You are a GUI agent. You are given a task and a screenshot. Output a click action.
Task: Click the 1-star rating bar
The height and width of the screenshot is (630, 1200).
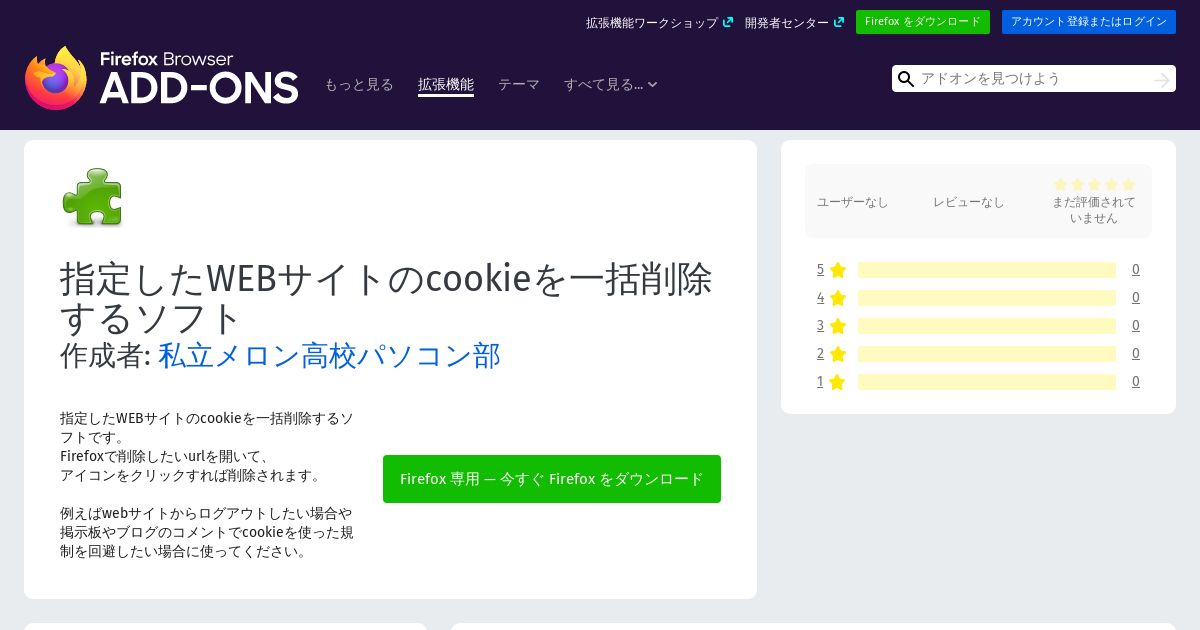coord(987,382)
